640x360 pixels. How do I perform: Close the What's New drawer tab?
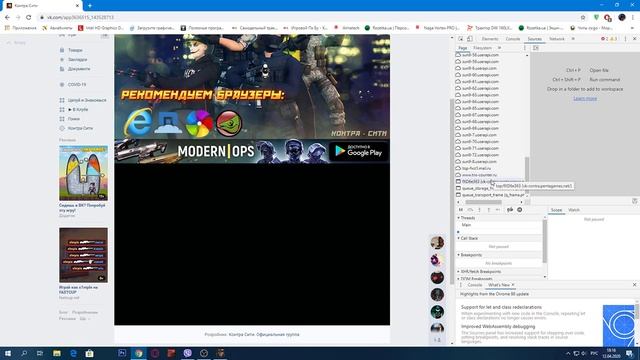pos(513,285)
